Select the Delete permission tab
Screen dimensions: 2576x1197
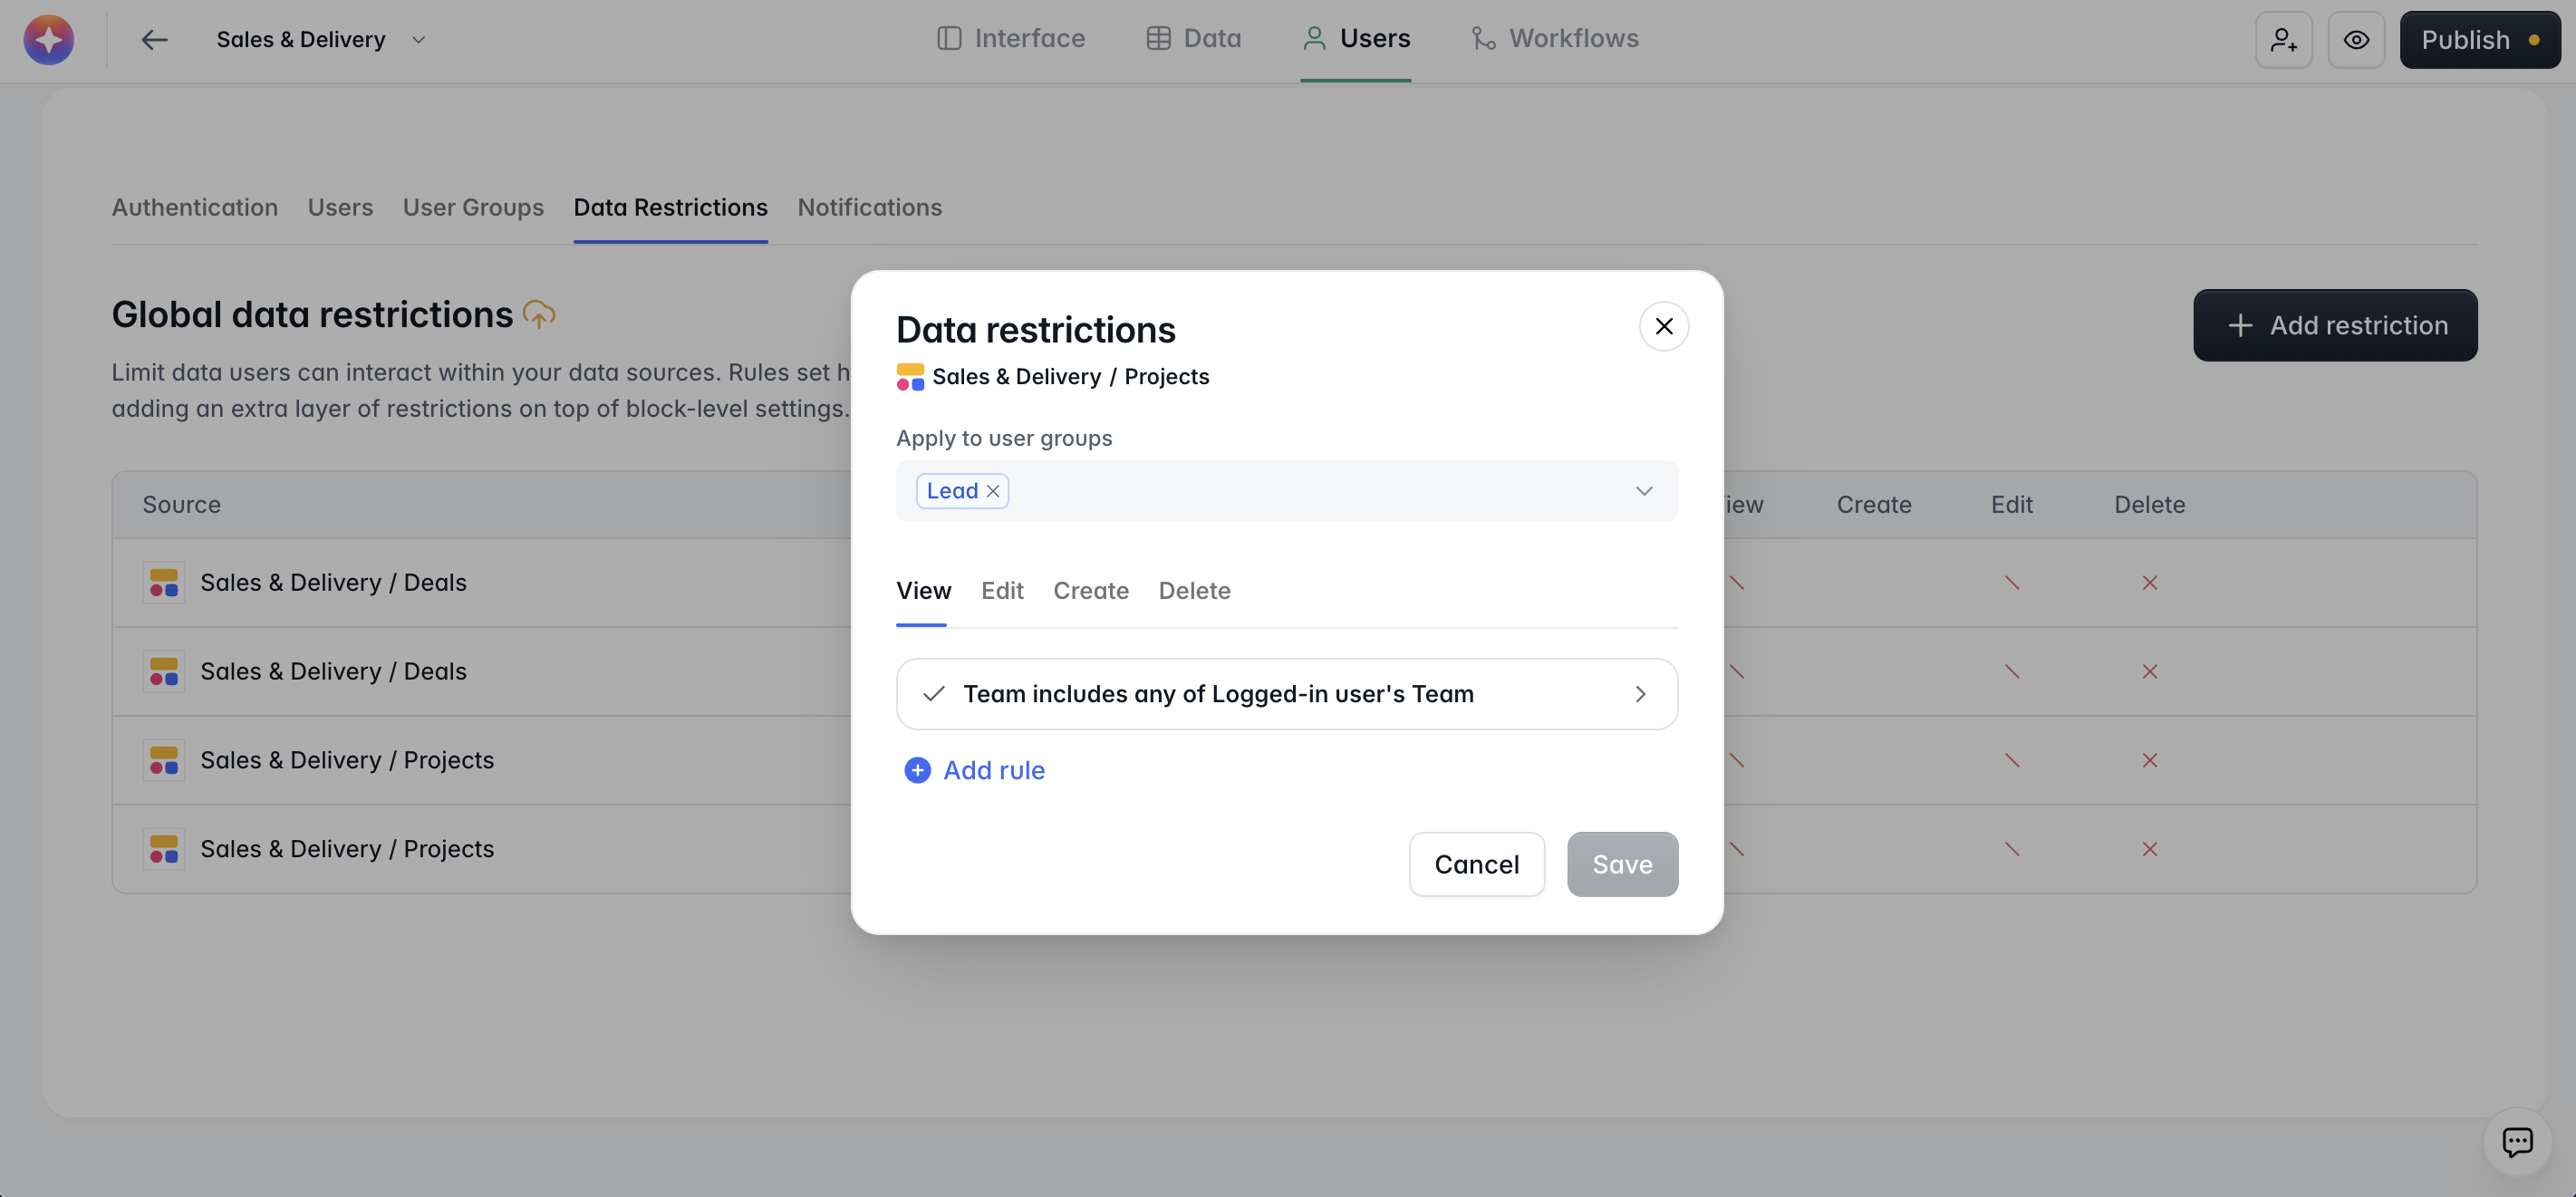(1194, 591)
